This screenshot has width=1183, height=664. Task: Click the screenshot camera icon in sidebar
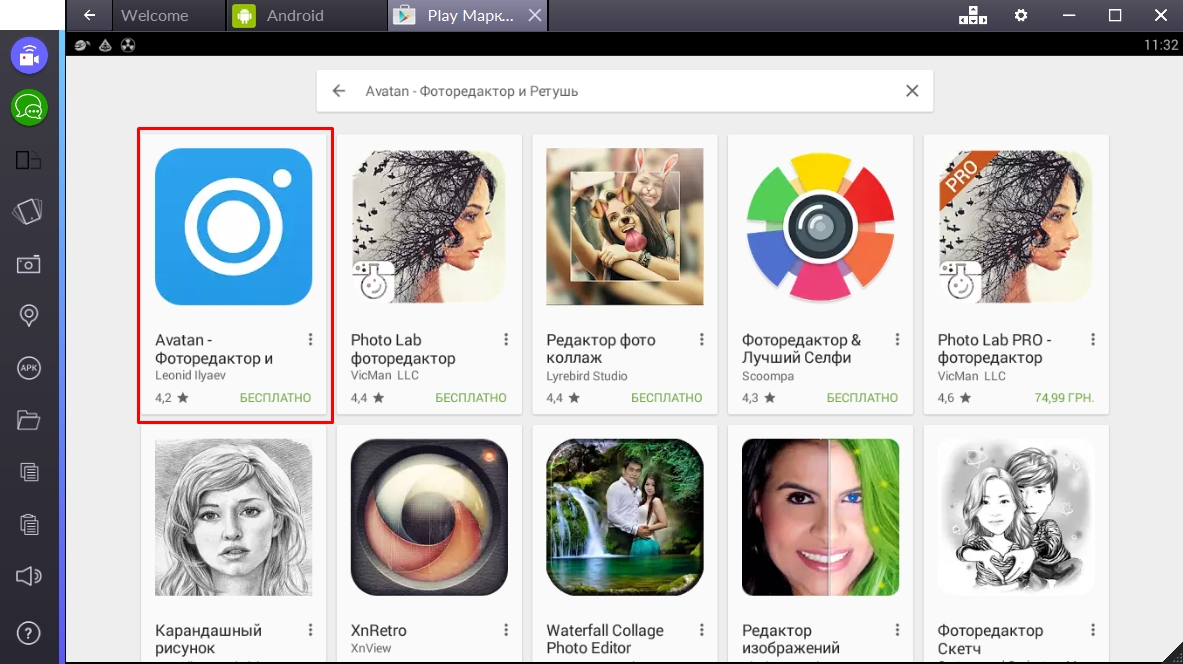[29, 264]
